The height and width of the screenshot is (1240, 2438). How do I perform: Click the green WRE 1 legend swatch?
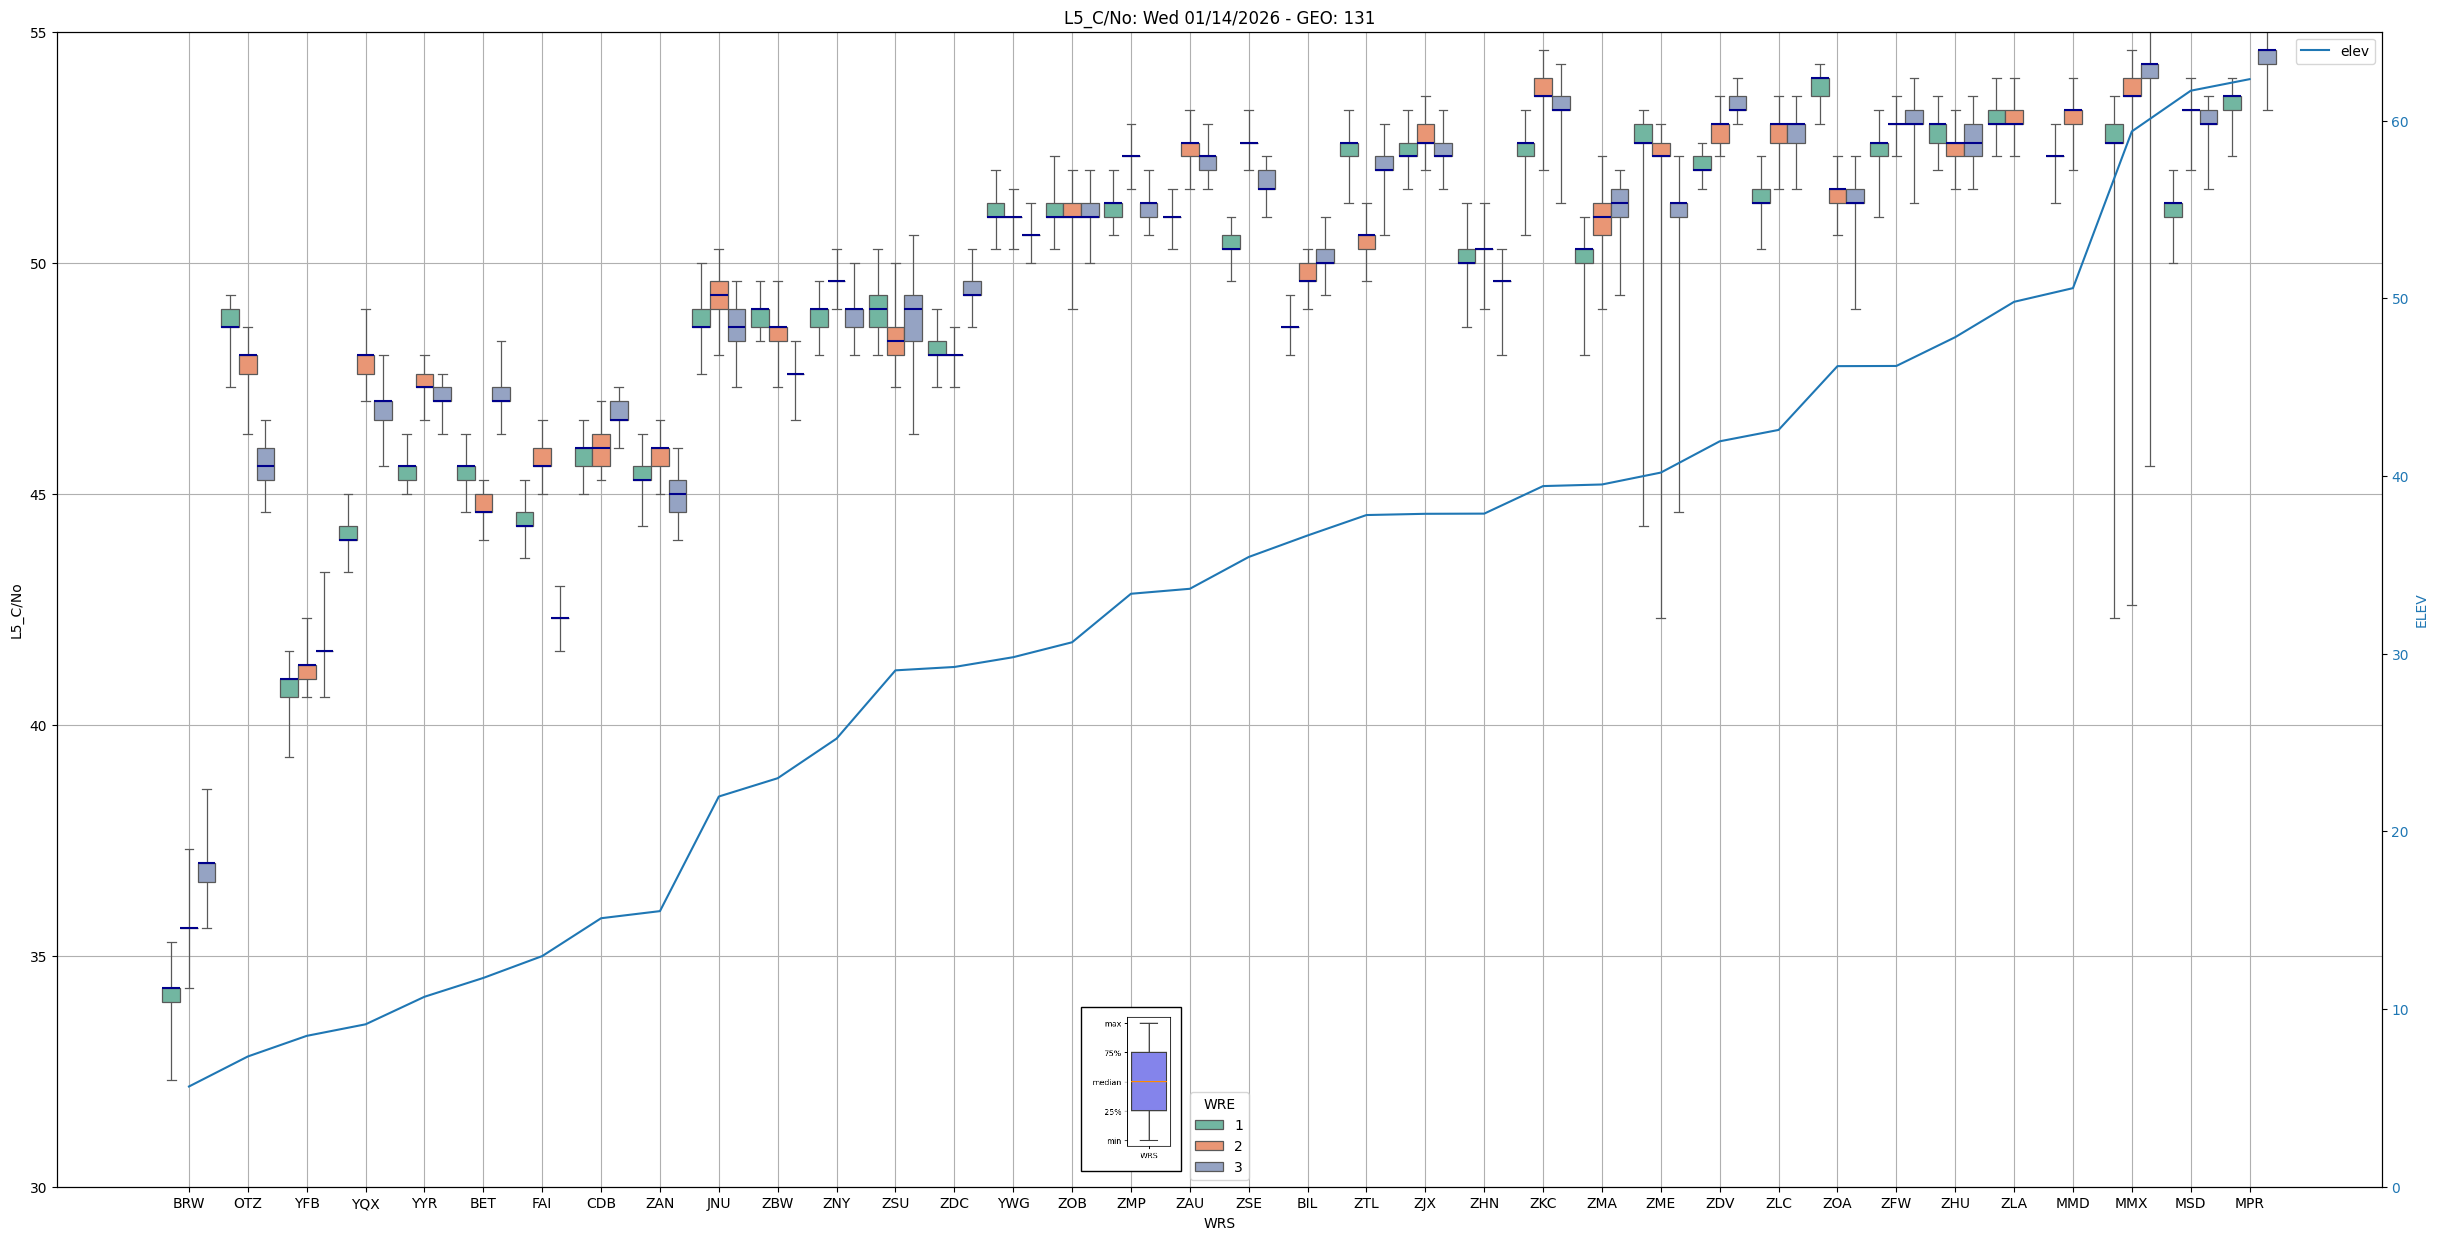[x=1209, y=1125]
